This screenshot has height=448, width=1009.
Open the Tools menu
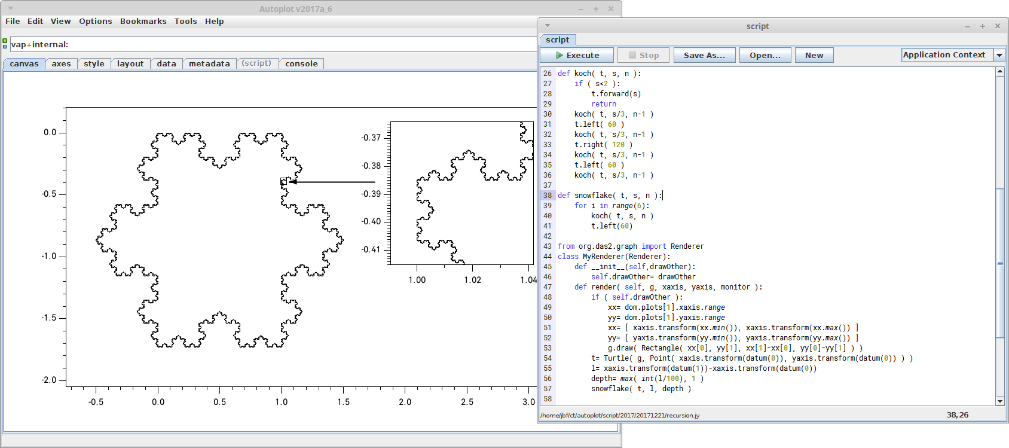pos(185,21)
